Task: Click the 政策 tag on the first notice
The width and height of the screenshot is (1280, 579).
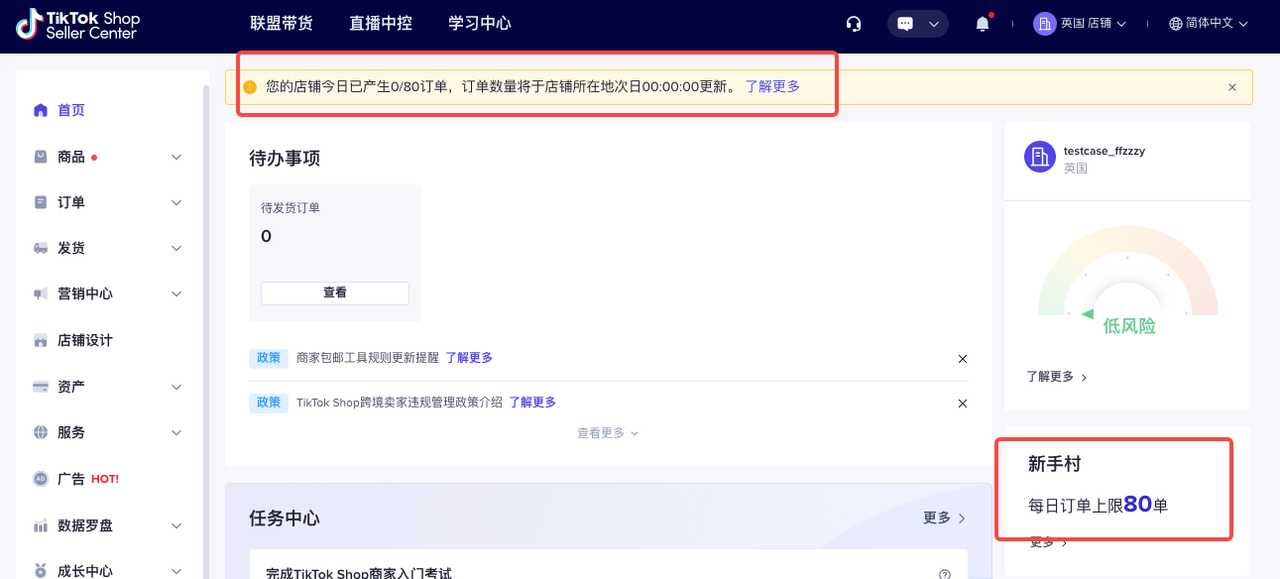Action: click(x=269, y=358)
